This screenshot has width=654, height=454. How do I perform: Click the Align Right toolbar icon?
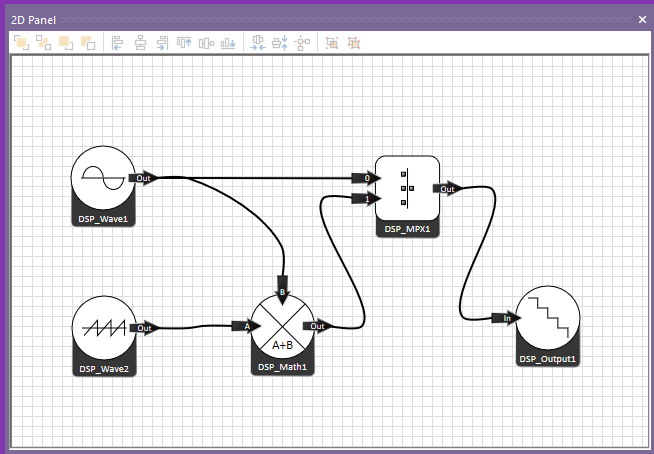tap(162, 42)
